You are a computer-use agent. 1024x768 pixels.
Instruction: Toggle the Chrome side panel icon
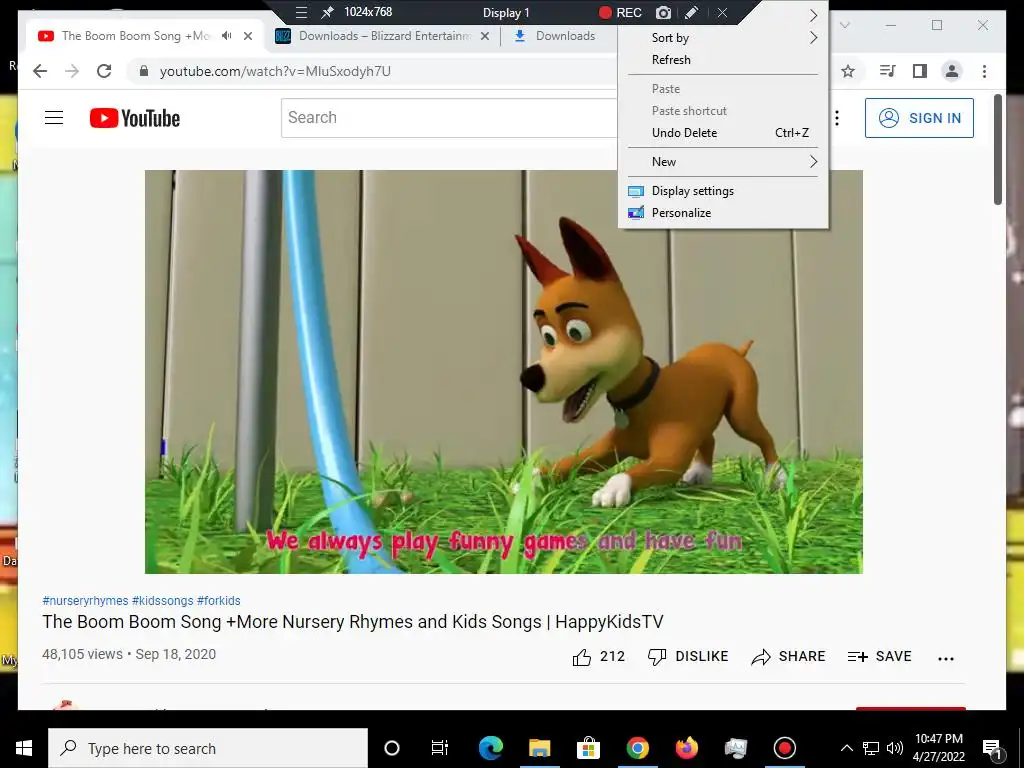920,71
